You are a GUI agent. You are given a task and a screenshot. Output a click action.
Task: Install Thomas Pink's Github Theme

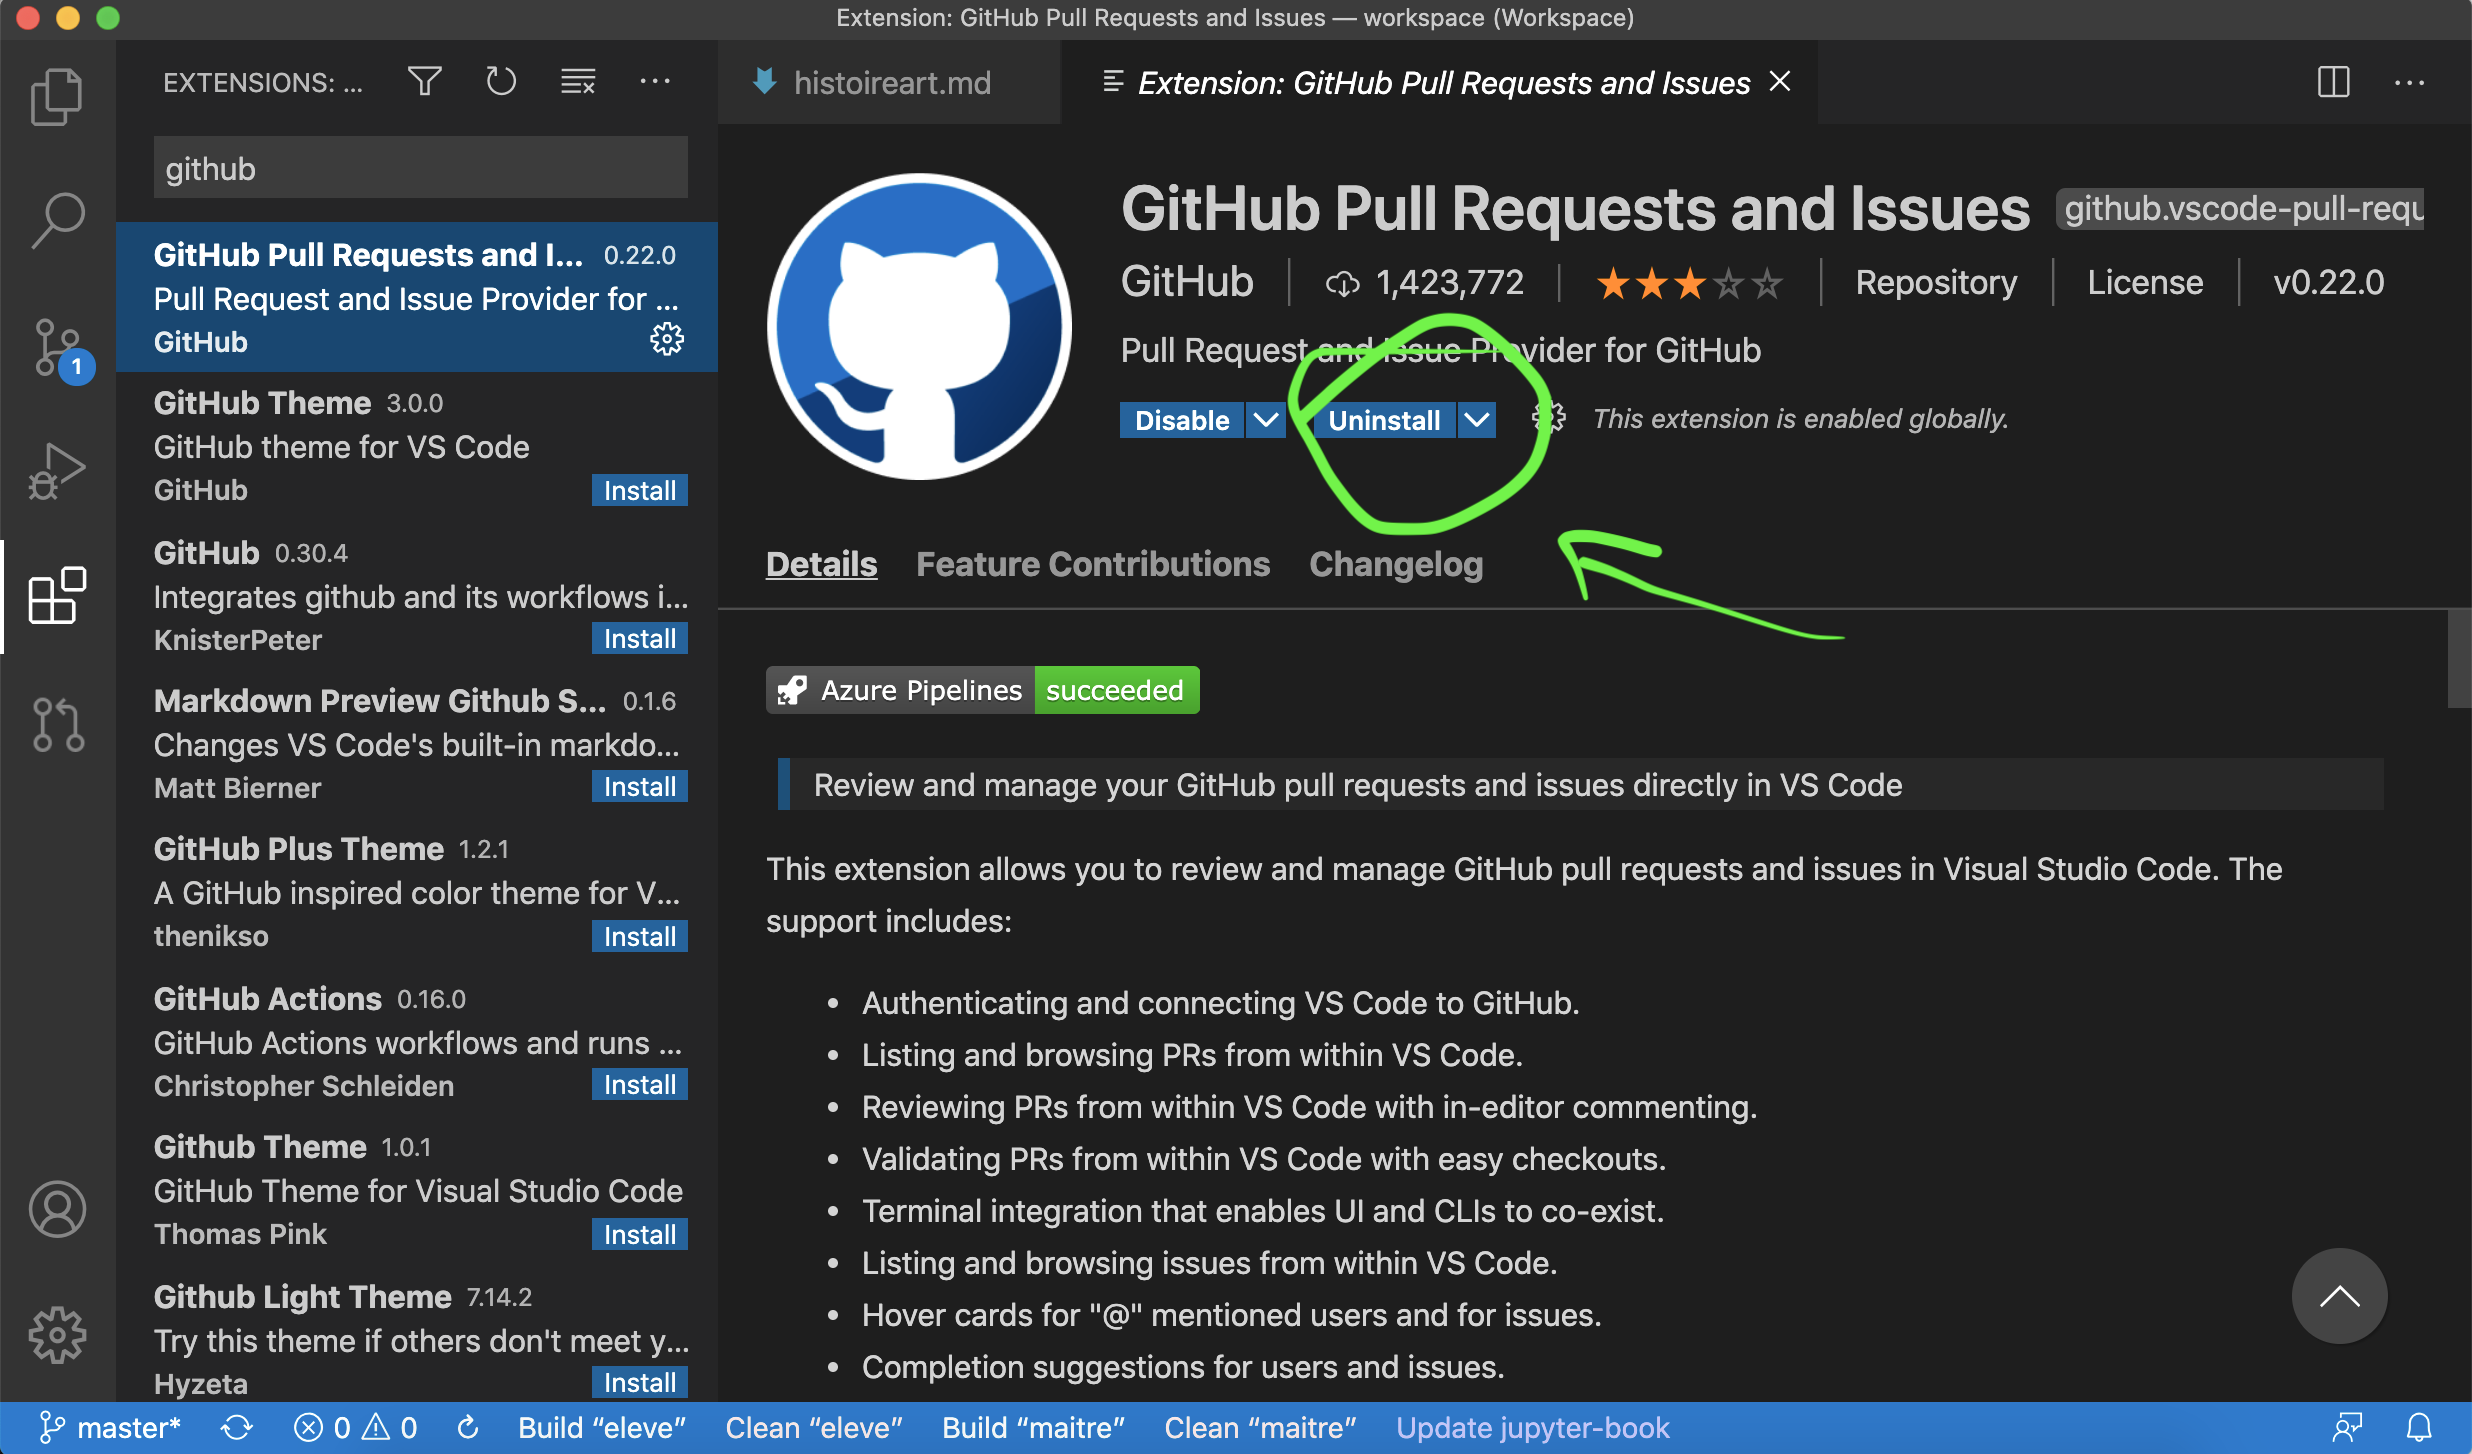(640, 1234)
